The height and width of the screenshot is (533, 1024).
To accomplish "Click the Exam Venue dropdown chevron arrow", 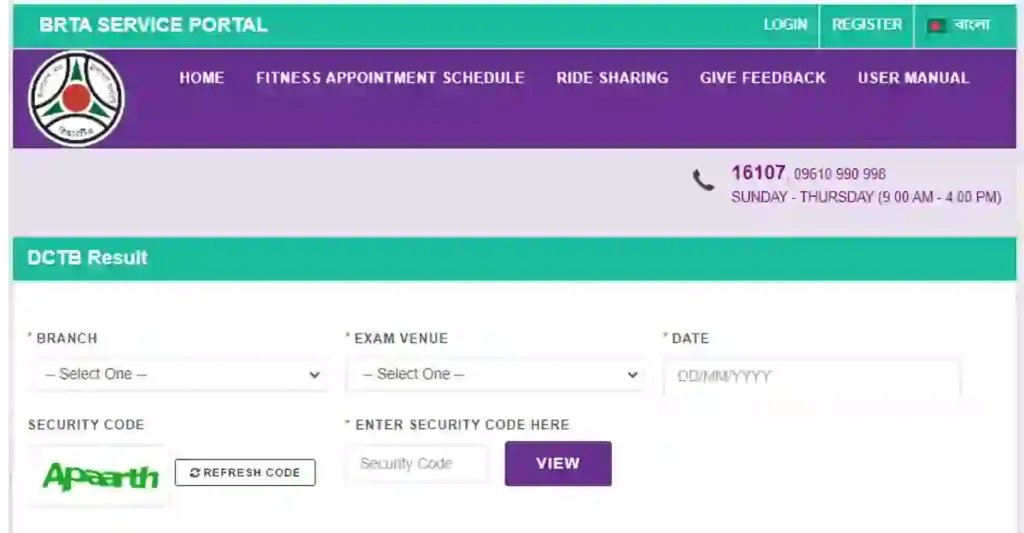I will 632,375.
